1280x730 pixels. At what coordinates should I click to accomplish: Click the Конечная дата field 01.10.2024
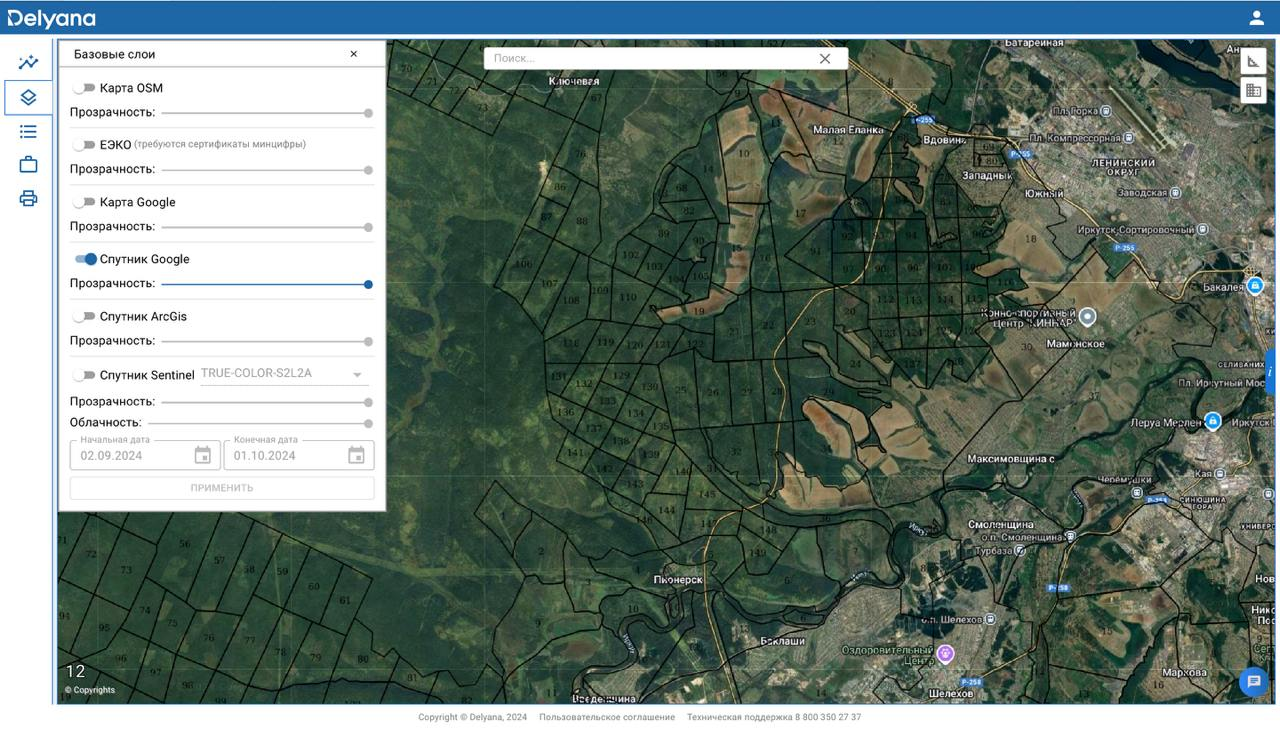[299, 455]
